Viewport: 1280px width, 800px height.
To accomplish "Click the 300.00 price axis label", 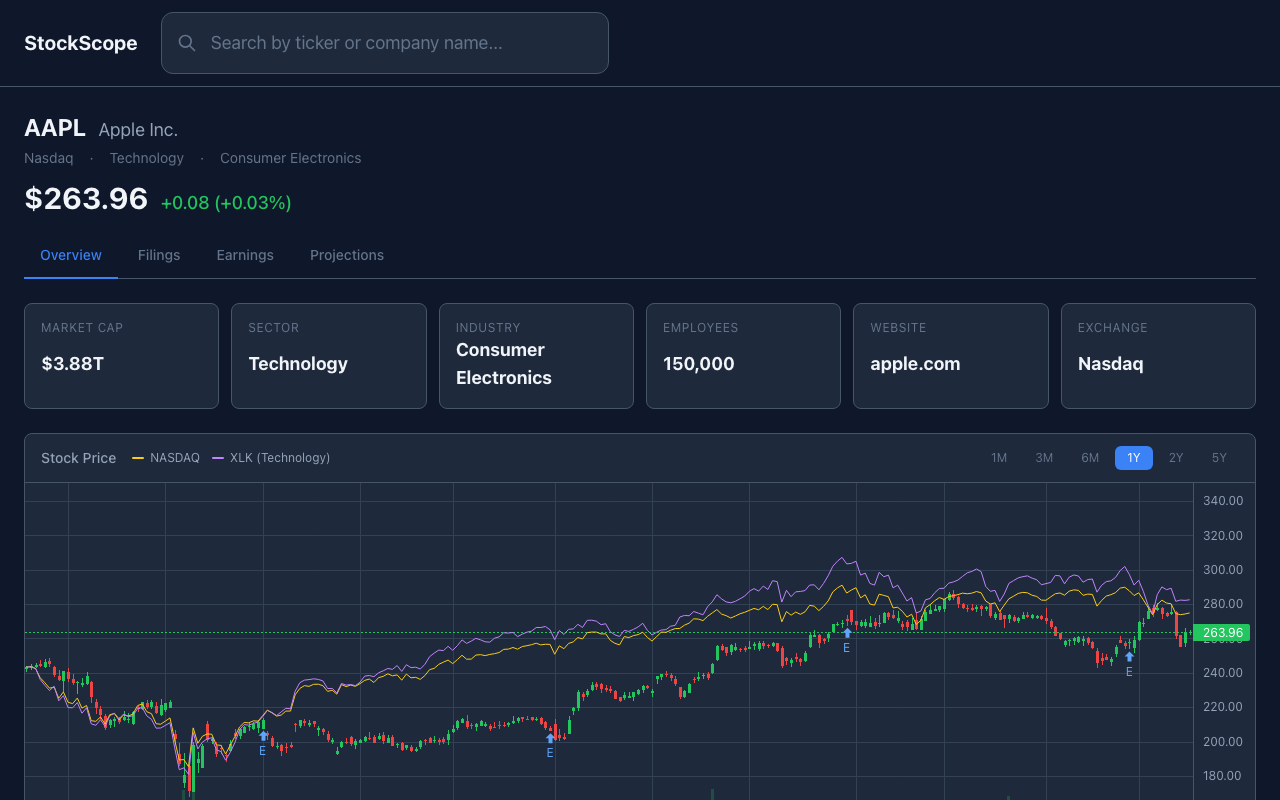I will click(x=1222, y=570).
